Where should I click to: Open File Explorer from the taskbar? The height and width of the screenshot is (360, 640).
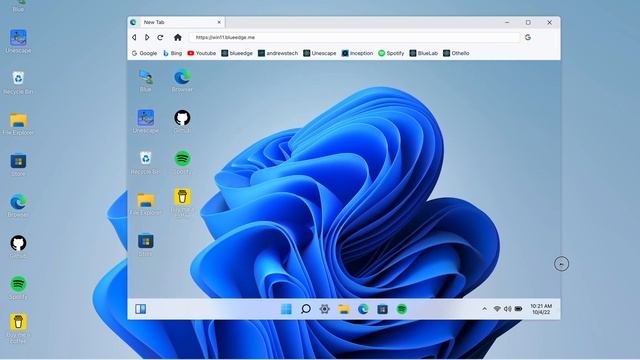(344, 309)
